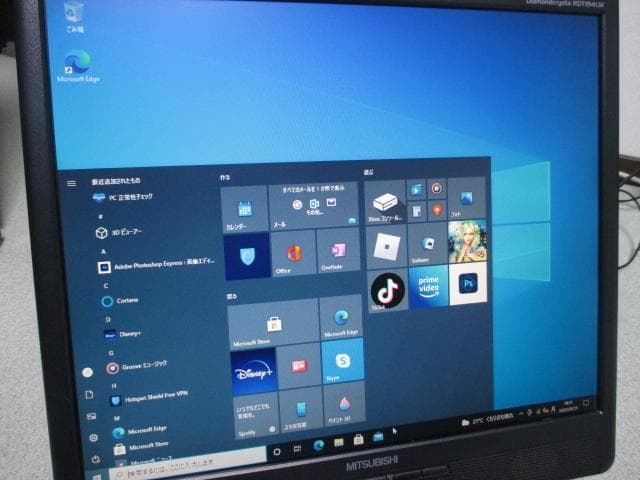The height and width of the screenshot is (480, 640).
Task: Open Settings gear in the Start menu rail
Action: pyautogui.click(x=93, y=438)
